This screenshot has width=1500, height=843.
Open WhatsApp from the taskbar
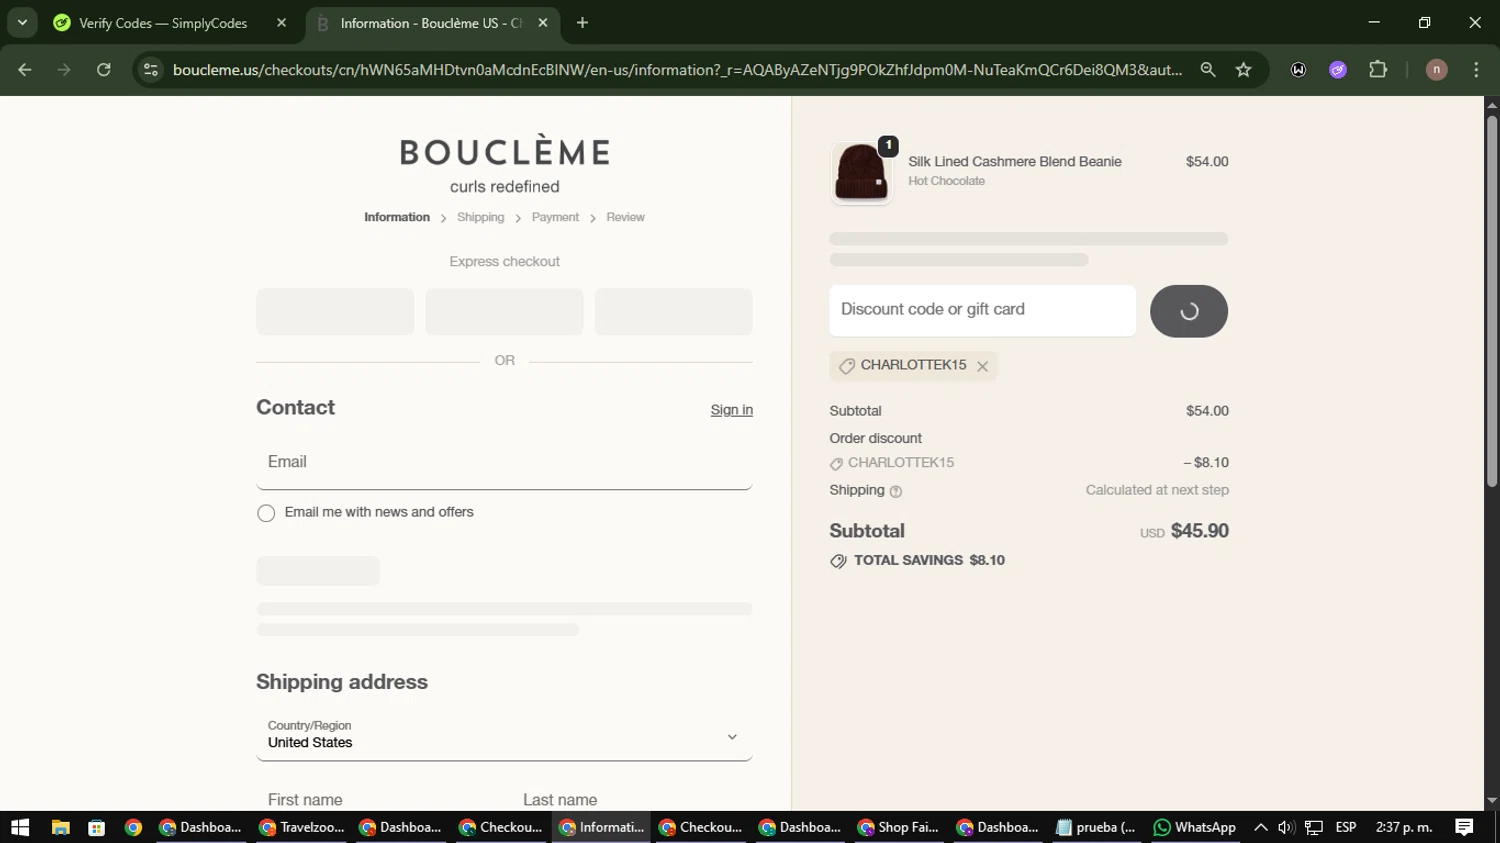pyautogui.click(x=1195, y=827)
